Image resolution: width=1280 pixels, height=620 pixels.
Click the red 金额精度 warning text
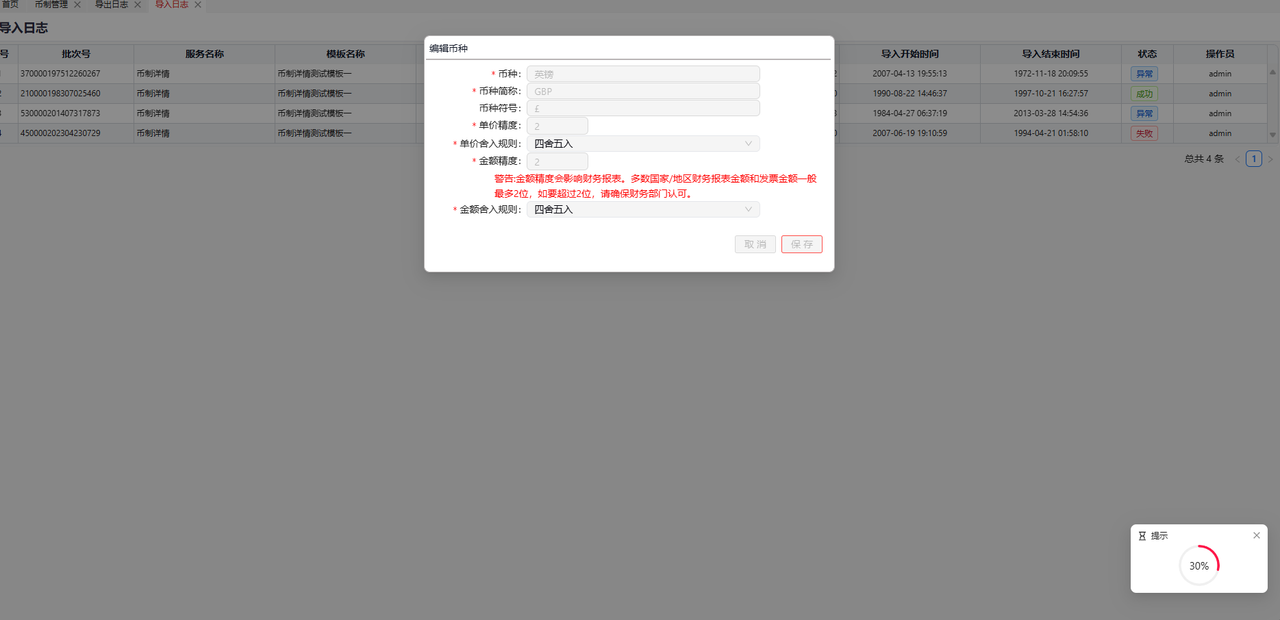pyautogui.click(x=655, y=186)
